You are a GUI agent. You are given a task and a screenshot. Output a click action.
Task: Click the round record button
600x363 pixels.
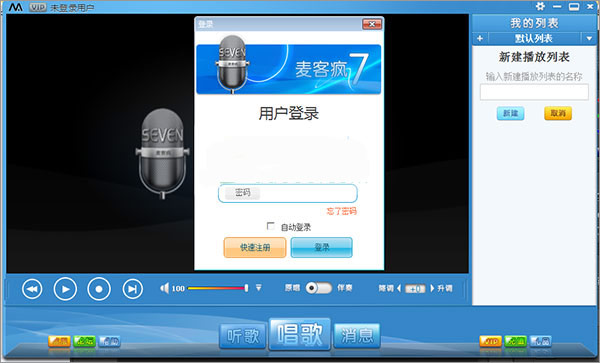click(x=99, y=289)
